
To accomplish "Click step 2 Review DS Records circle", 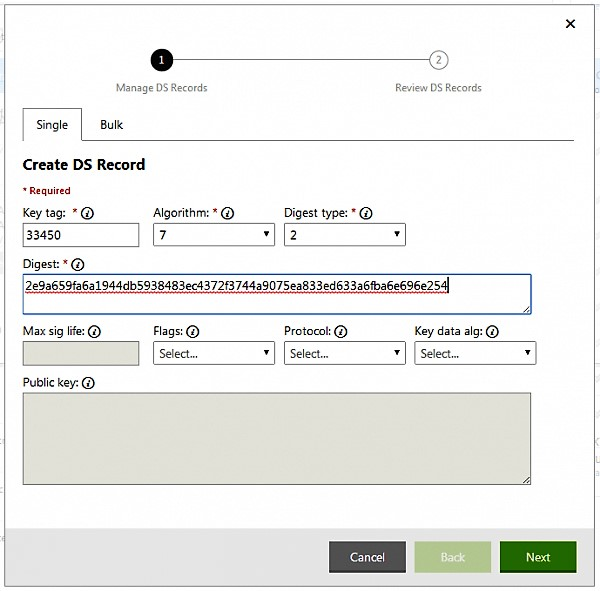I will click(x=439, y=60).
